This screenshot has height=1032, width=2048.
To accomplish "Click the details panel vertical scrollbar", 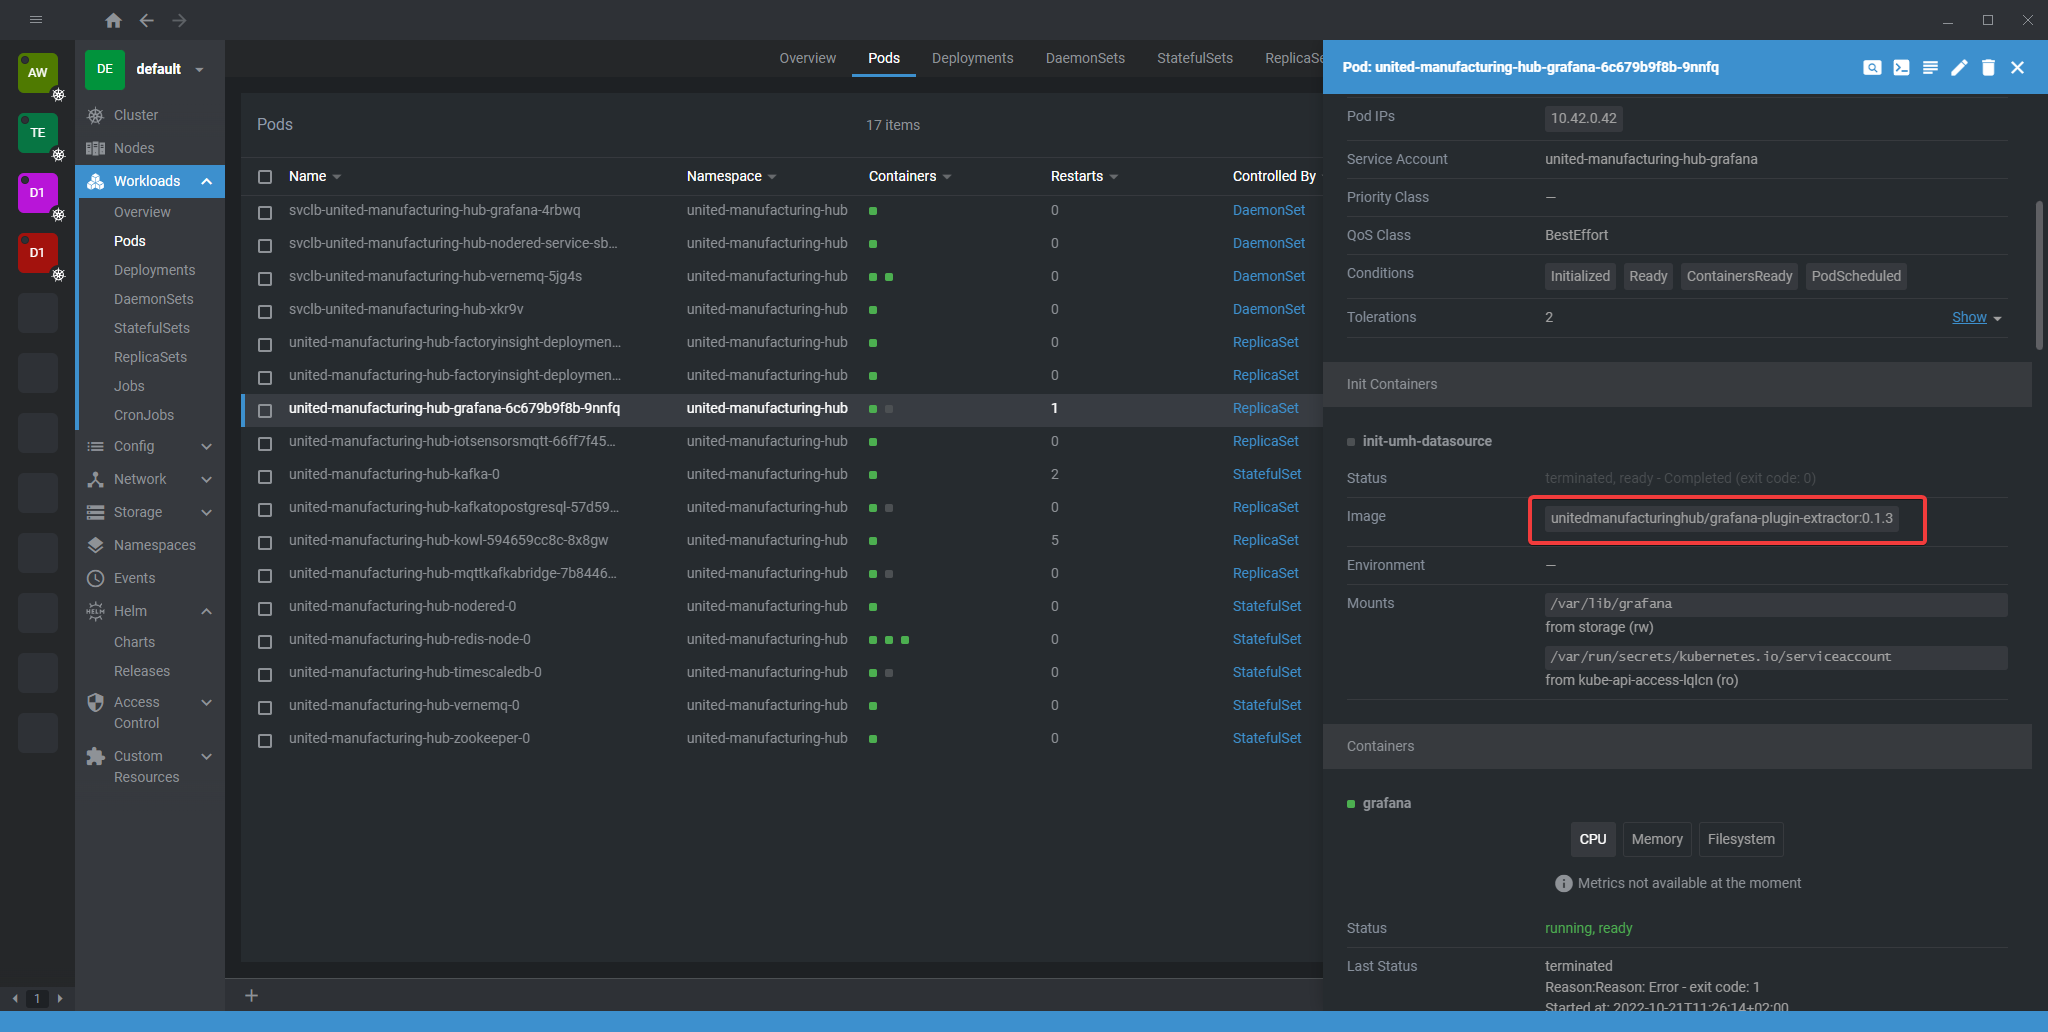I will coord(2039,275).
